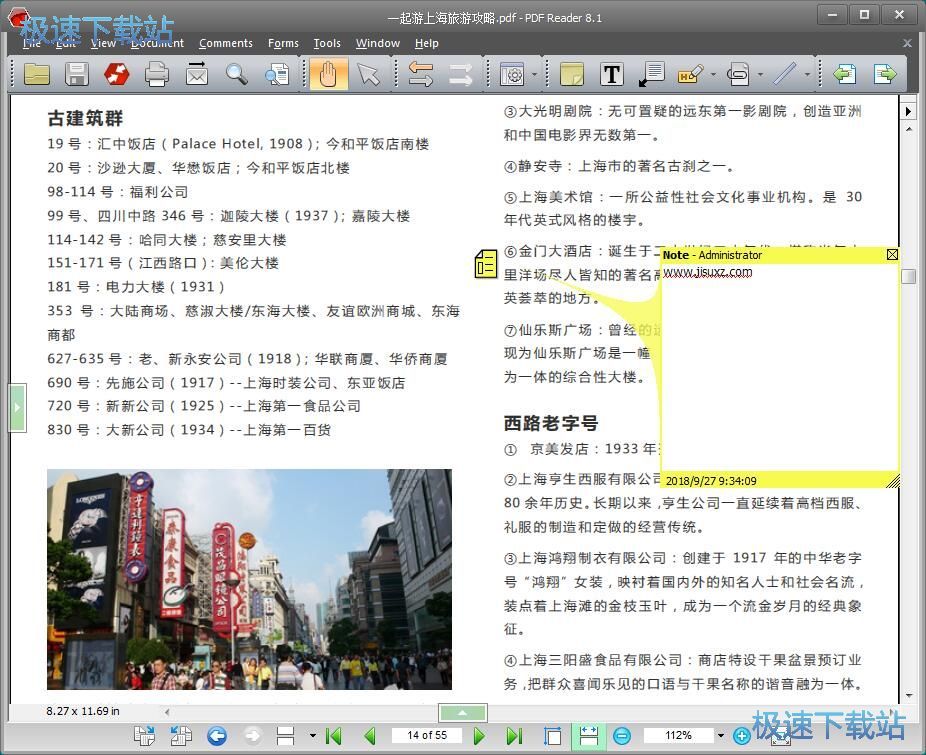
Task: Switch to the Select tool arrow
Action: click(x=366, y=74)
